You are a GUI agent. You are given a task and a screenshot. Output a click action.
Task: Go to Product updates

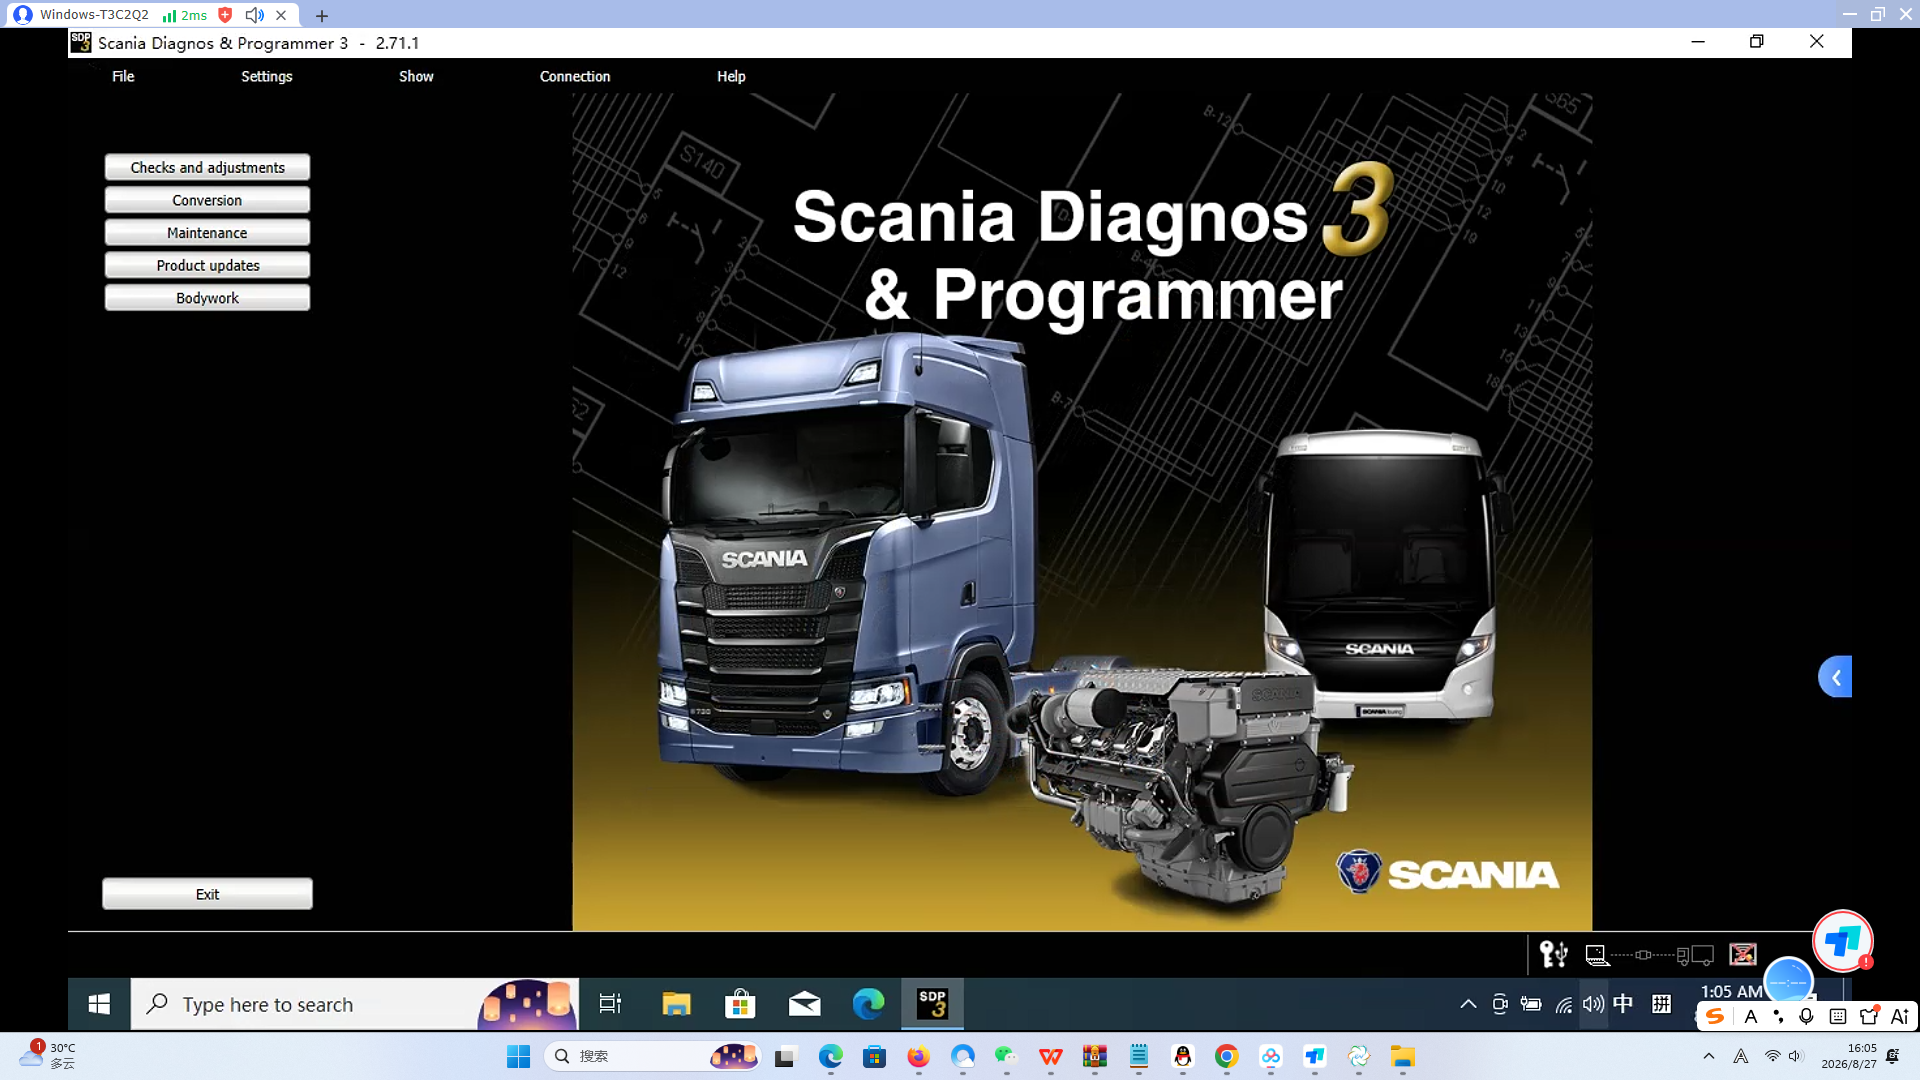[x=207, y=265]
